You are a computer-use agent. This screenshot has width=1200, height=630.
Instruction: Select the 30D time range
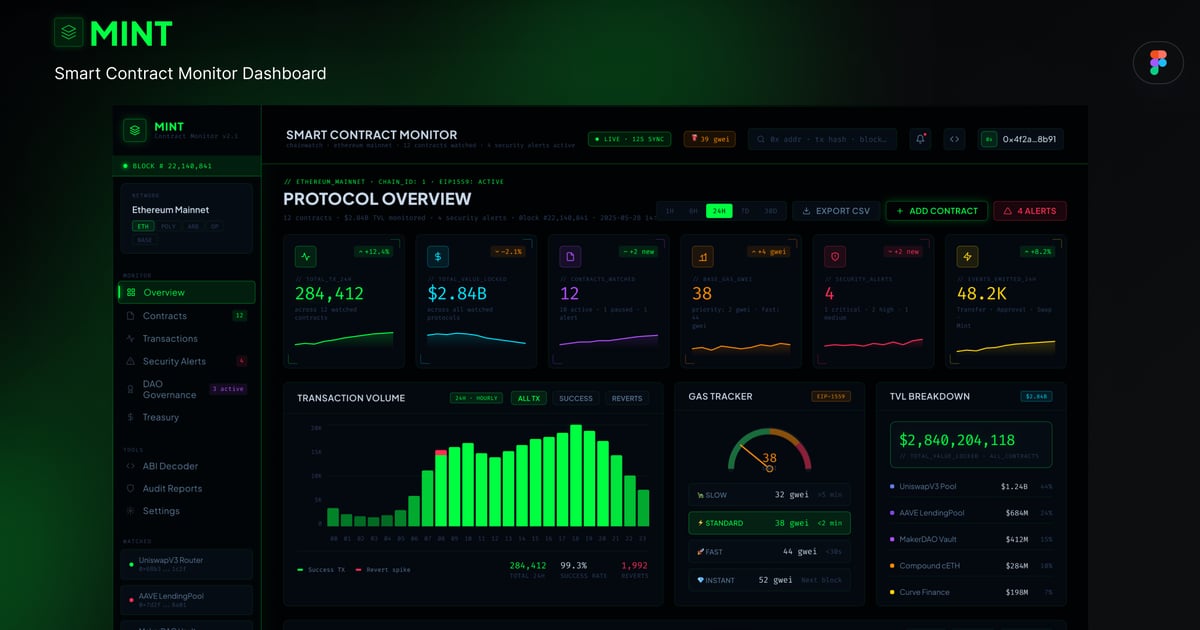pyautogui.click(x=770, y=211)
